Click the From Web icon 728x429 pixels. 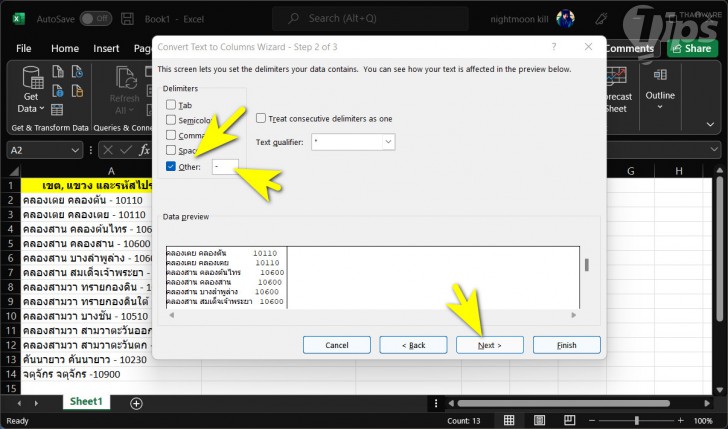click(x=58, y=91)
